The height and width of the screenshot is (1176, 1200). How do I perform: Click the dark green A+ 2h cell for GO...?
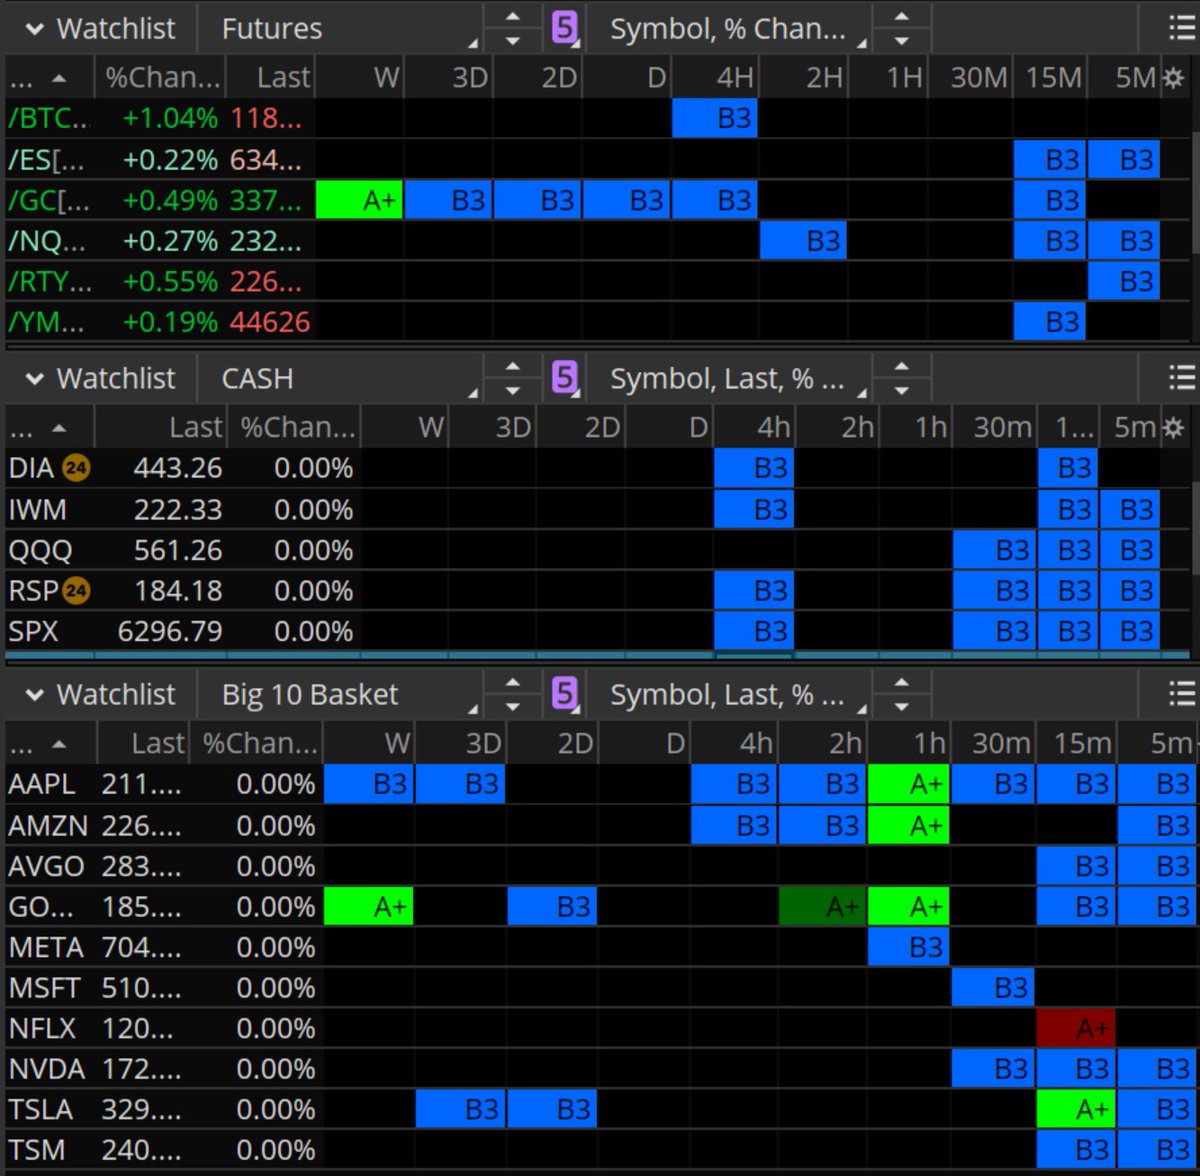click(x=823, y=907)
